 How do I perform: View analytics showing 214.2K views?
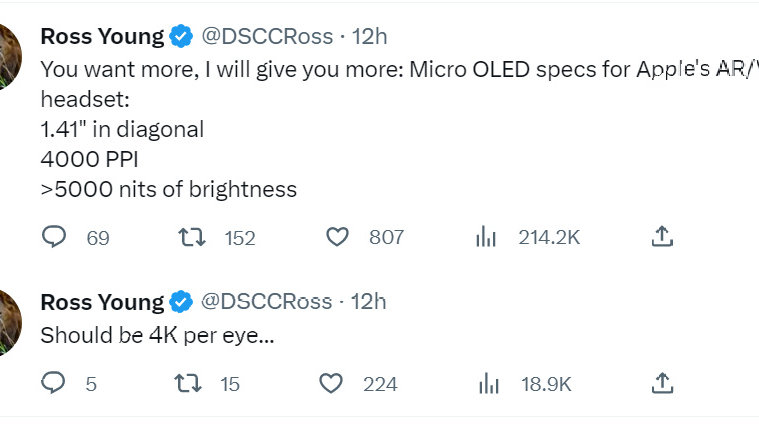coord(486,237)
